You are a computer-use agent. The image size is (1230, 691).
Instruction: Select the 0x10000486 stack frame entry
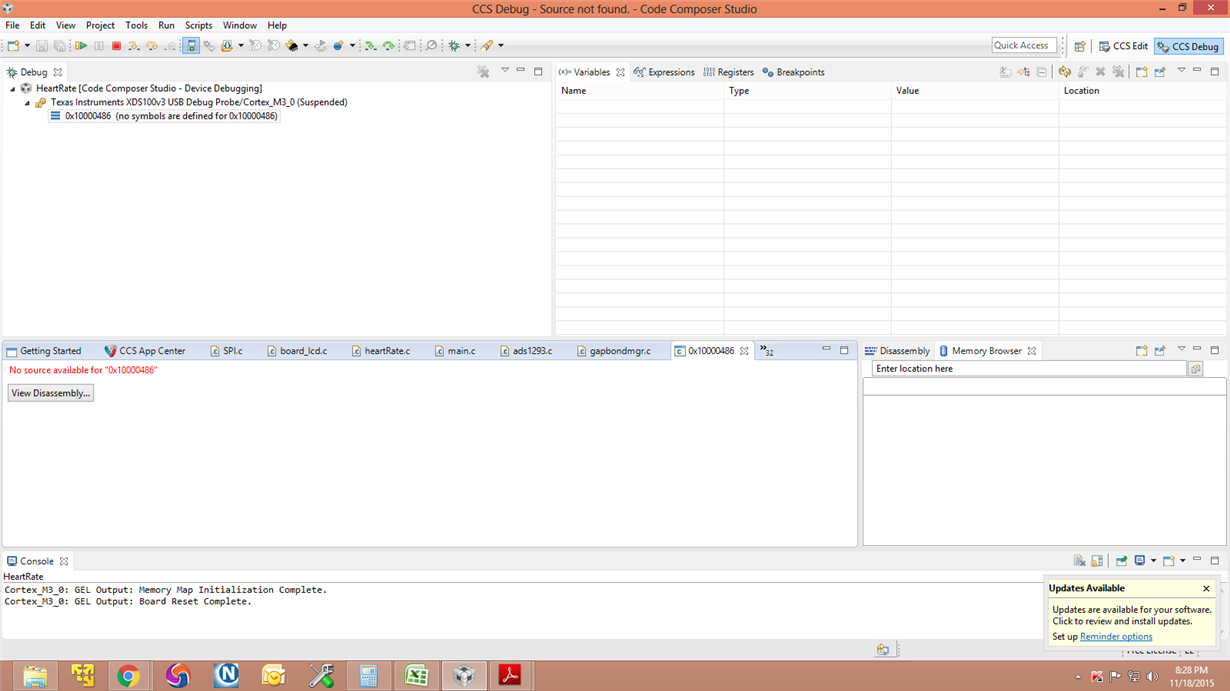click(x=164, y=116)
